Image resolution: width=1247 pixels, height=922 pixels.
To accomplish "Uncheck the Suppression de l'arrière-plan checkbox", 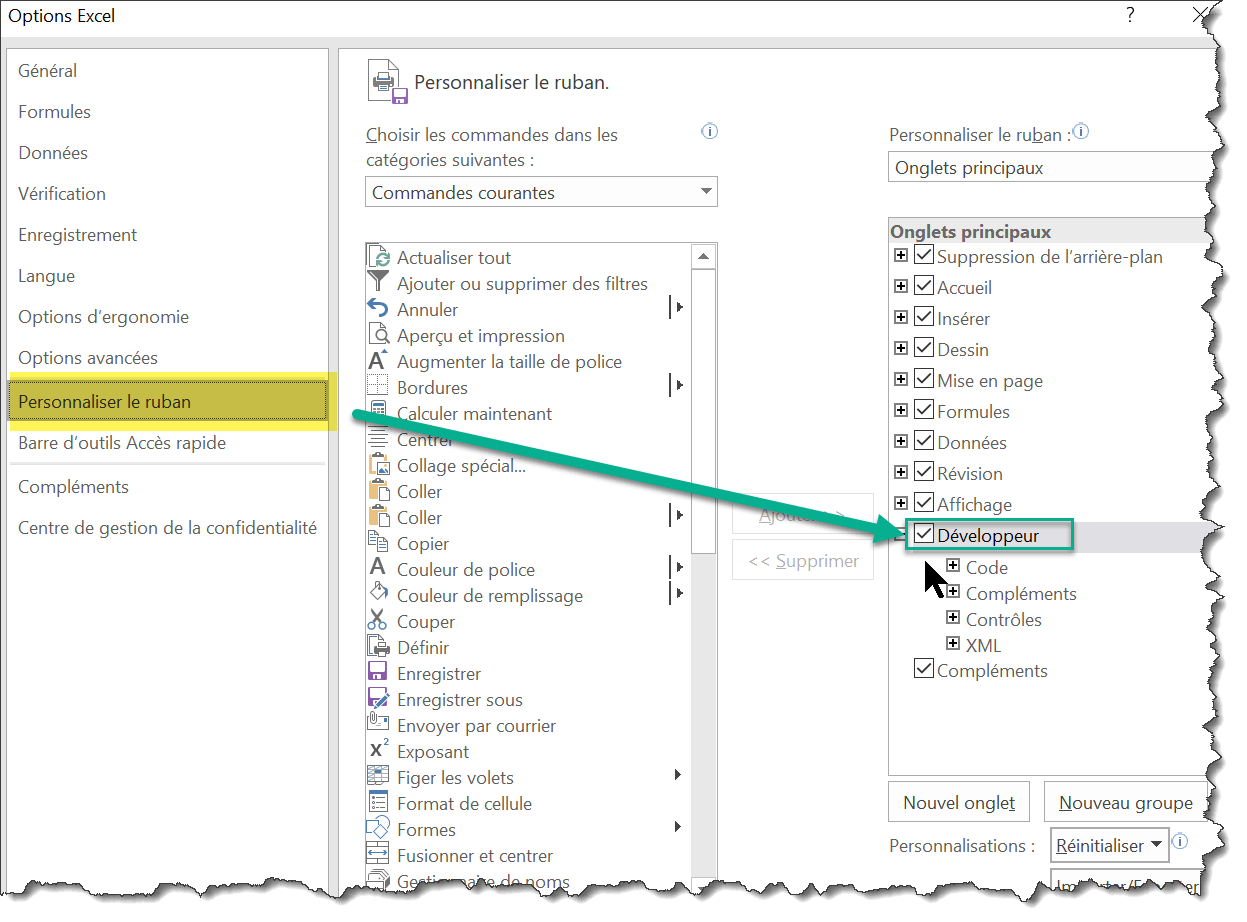I will coord(924,256).
